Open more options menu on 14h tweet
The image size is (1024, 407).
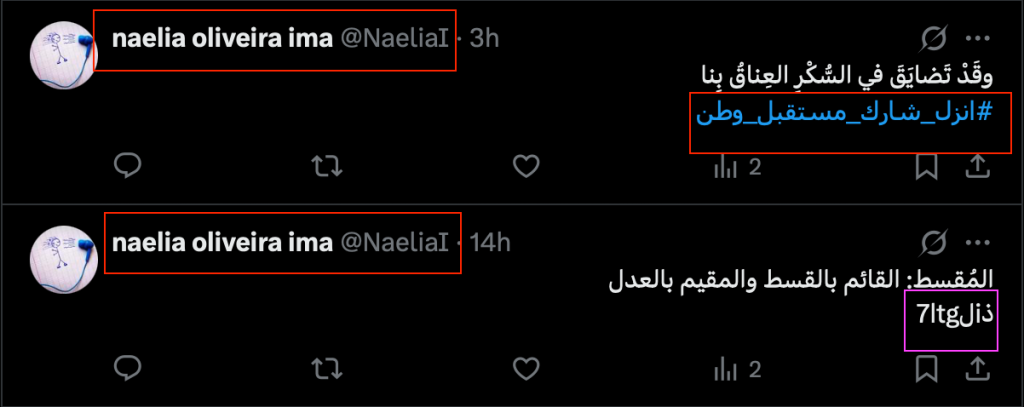pyautogui.click(x=977, y=242)
